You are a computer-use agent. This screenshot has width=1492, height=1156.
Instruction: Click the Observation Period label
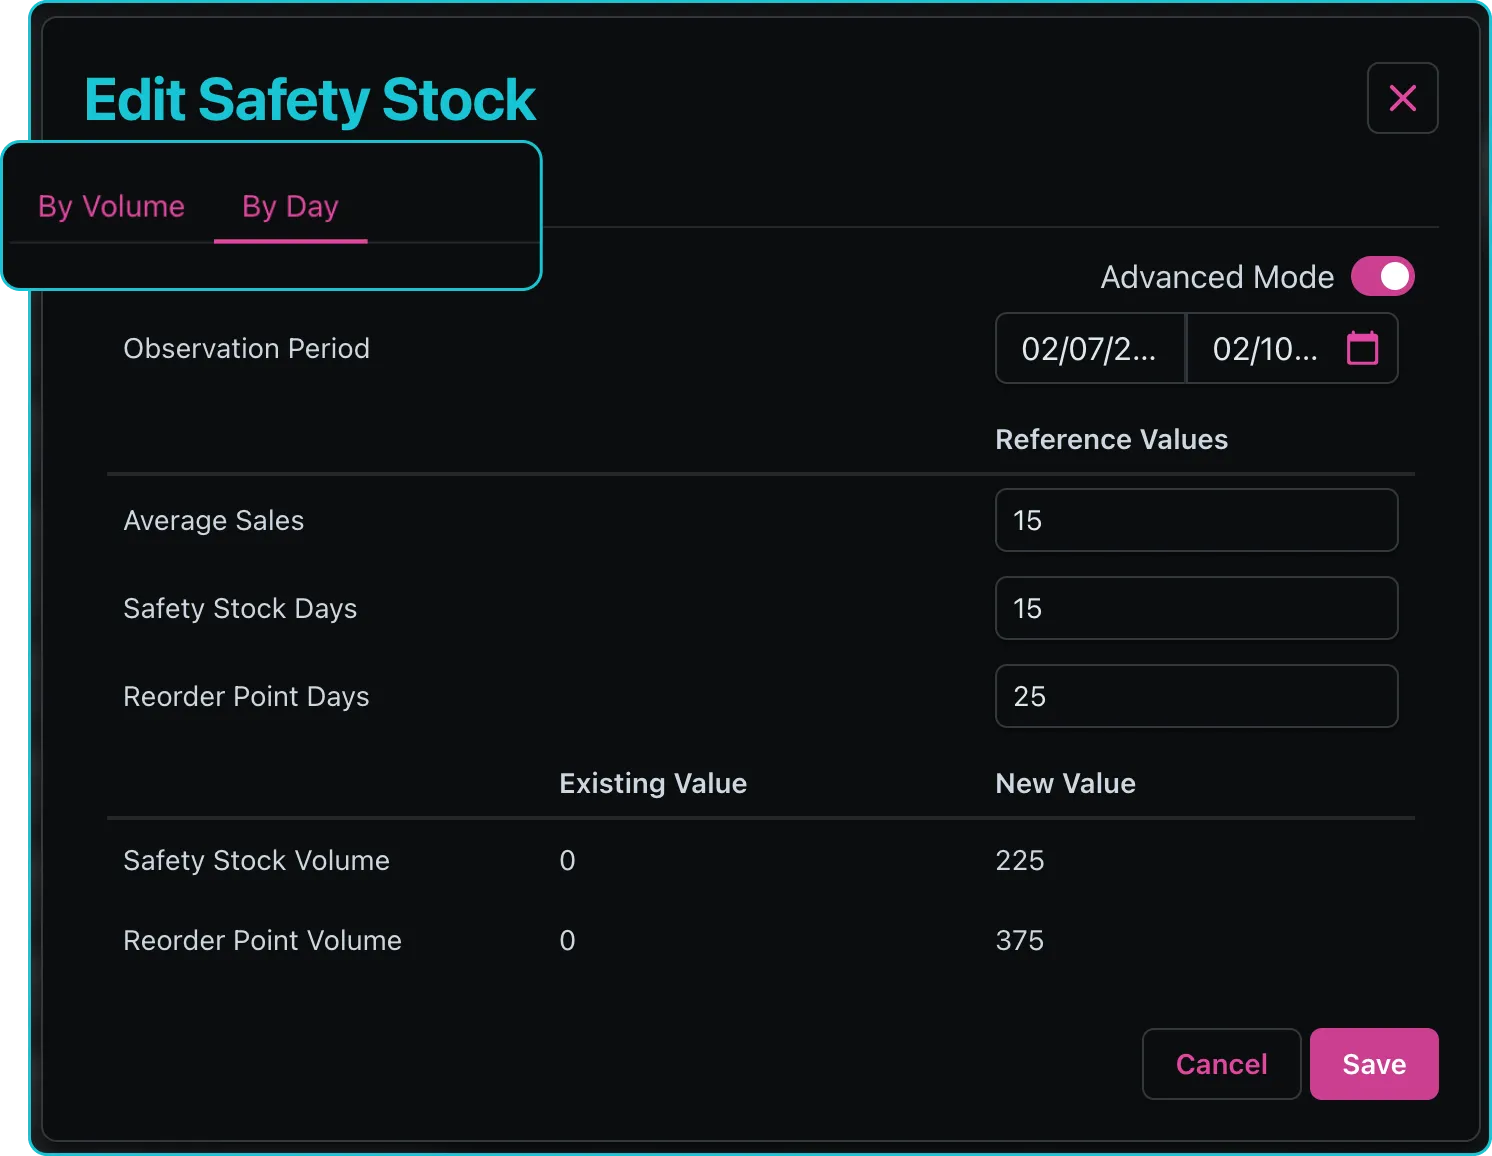246,348
